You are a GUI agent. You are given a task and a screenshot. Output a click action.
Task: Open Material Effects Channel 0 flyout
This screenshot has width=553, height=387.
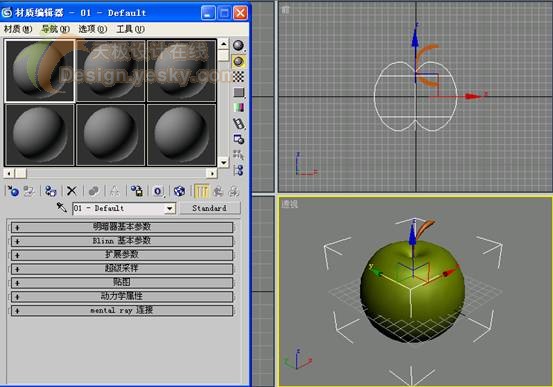click(x=158, y=191)
